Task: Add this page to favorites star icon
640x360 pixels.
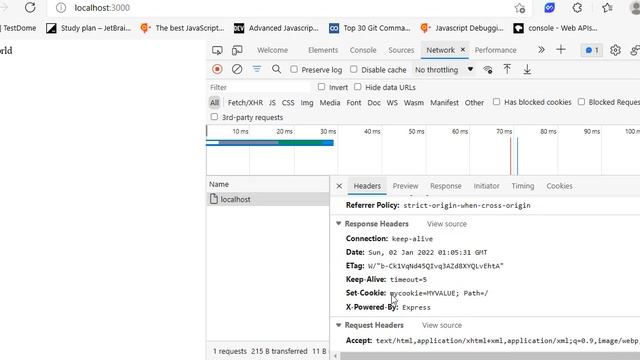Action: (x=520, y=8)
